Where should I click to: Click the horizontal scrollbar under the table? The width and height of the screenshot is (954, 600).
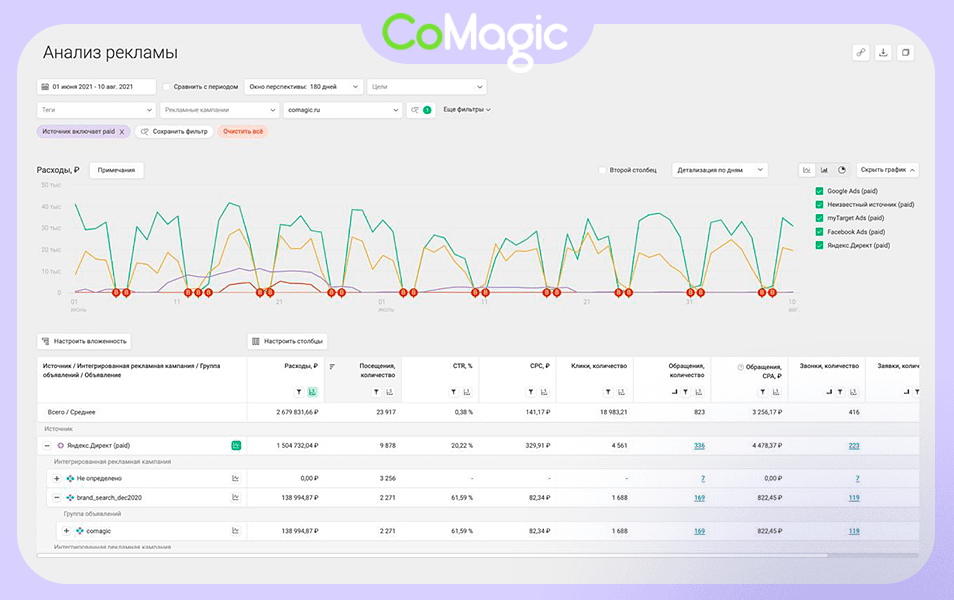(x=433, y=555)
